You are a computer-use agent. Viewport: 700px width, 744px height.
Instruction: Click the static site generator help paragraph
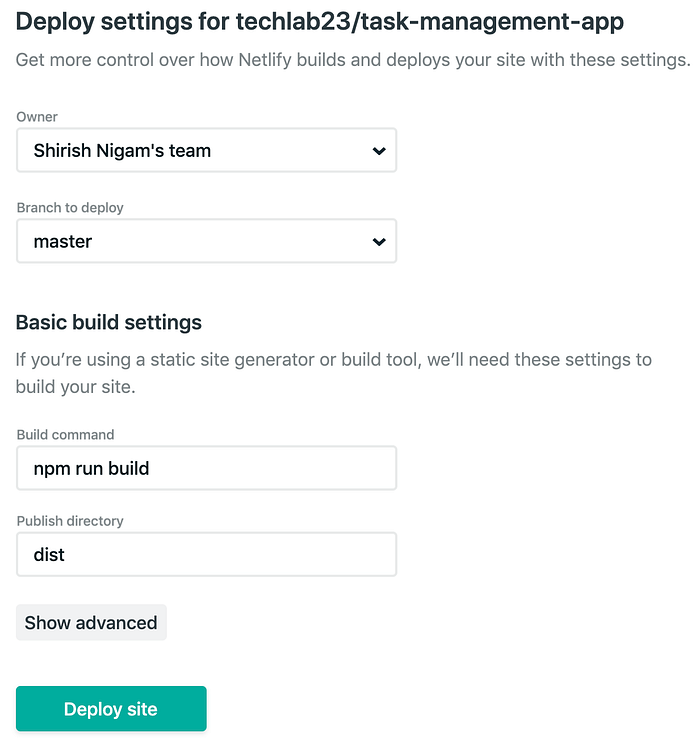pyautogui.click(x=333, y=372)
